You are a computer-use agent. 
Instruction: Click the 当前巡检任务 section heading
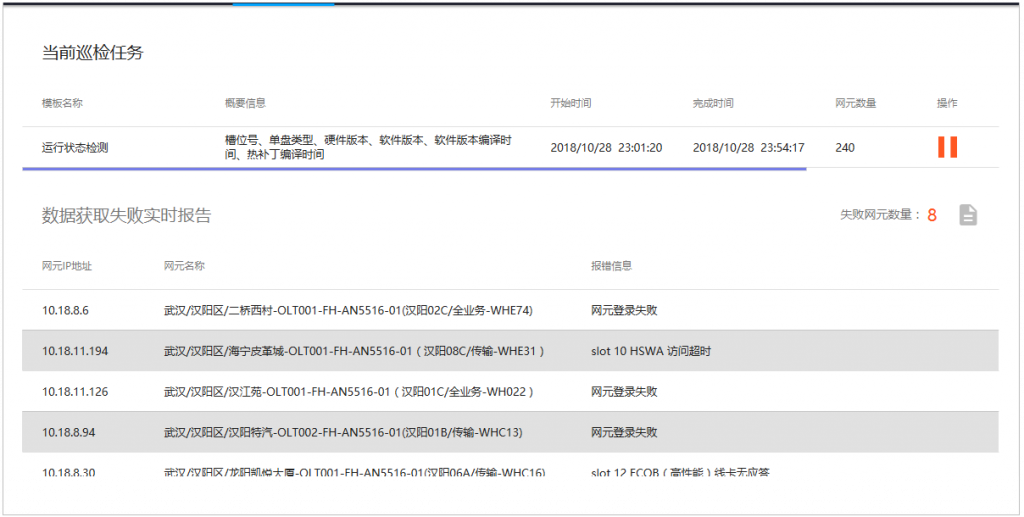point(92,53)
